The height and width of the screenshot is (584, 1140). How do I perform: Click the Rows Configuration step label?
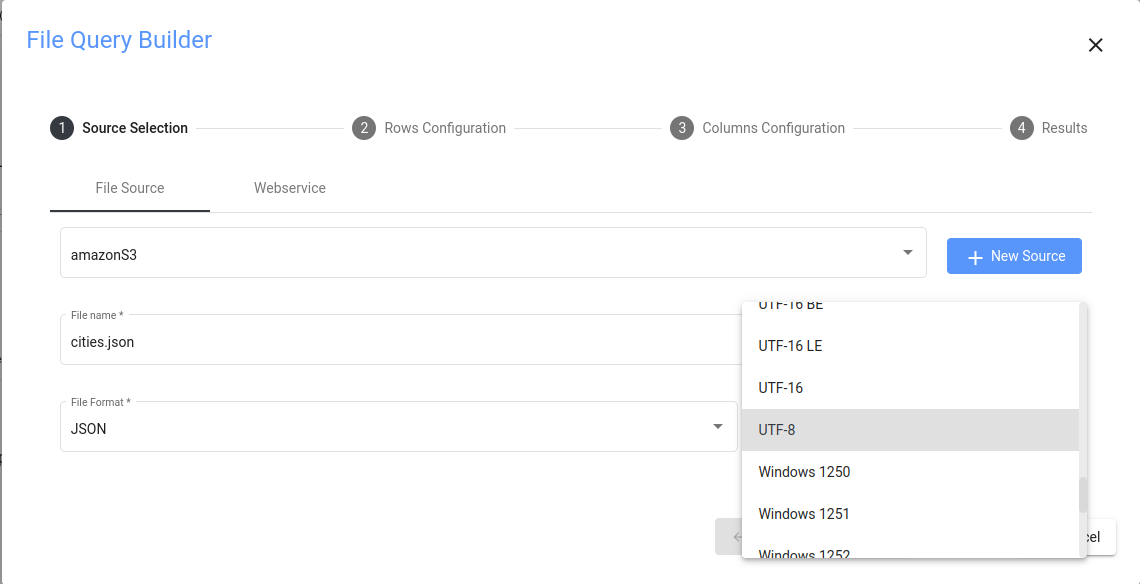(445, 128)
